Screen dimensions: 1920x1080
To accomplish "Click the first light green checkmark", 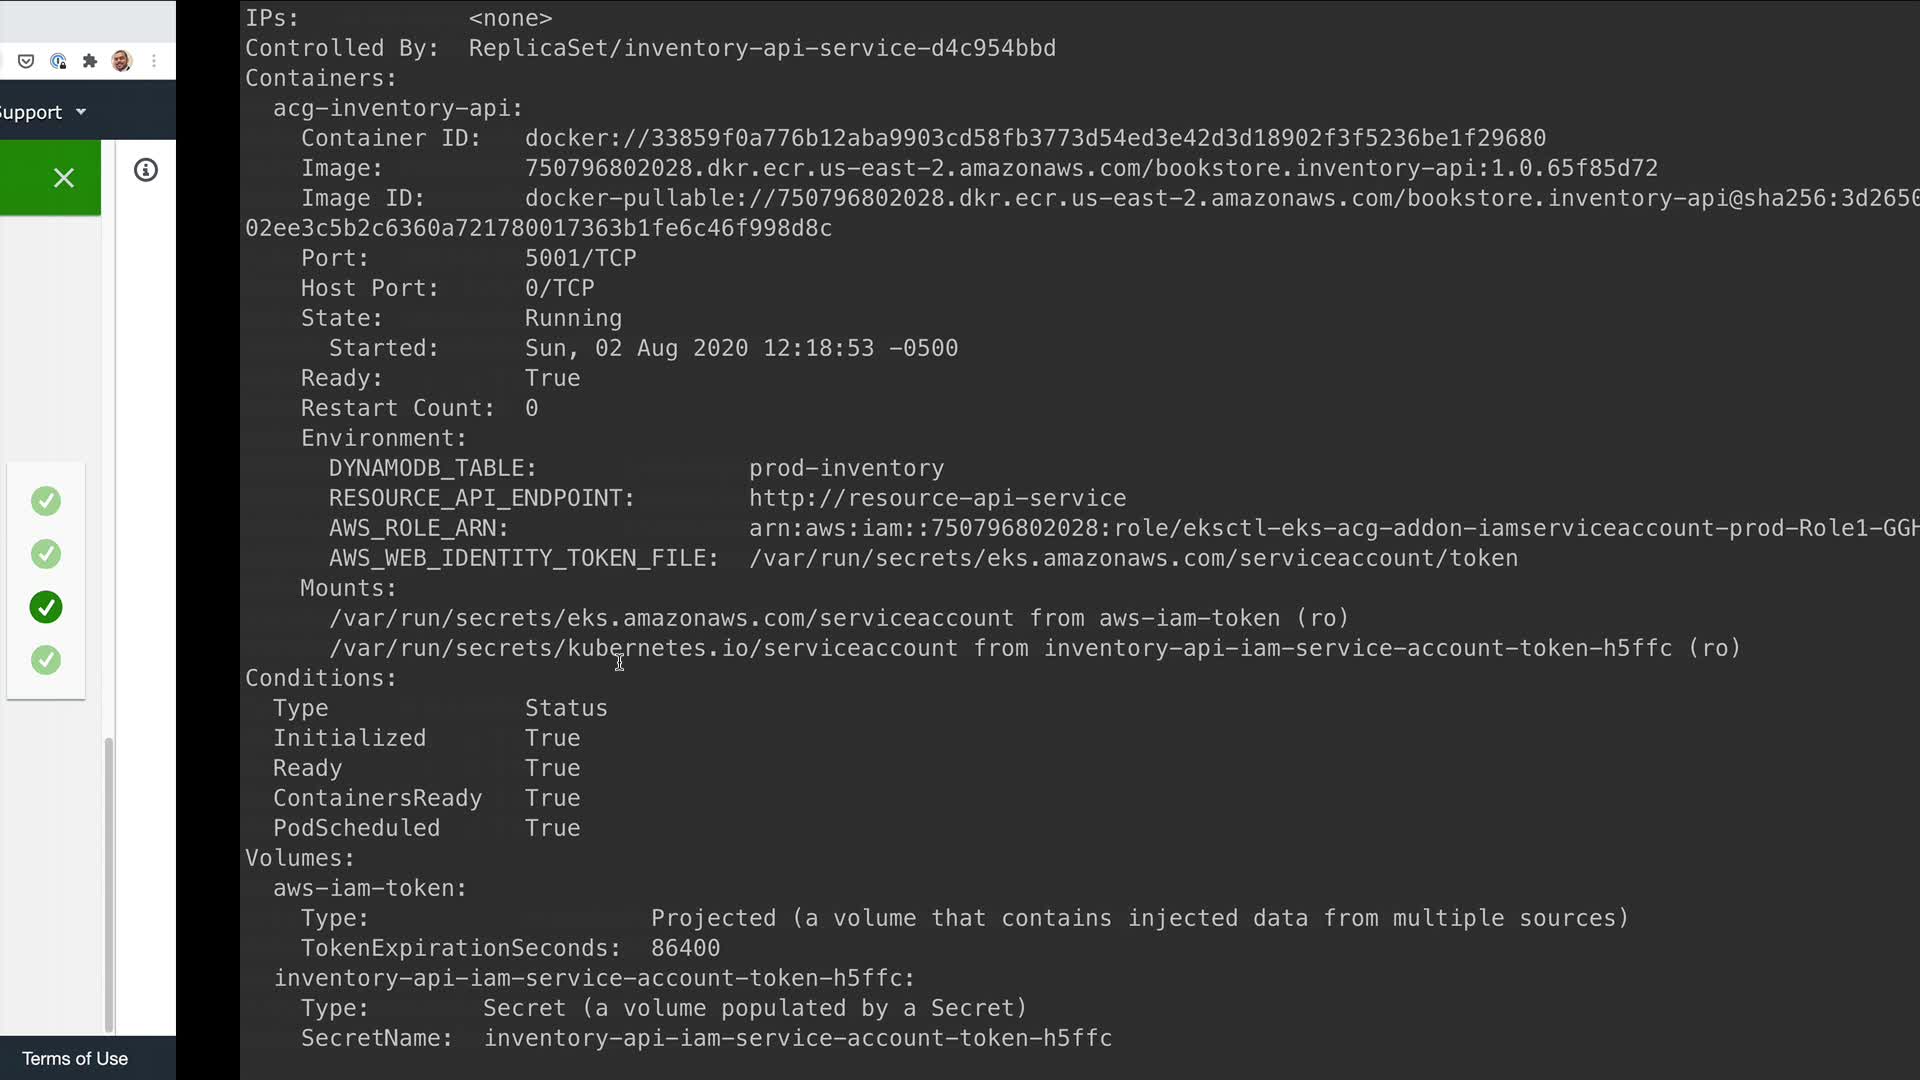I will pyautogui.click(x=46, y=501).
